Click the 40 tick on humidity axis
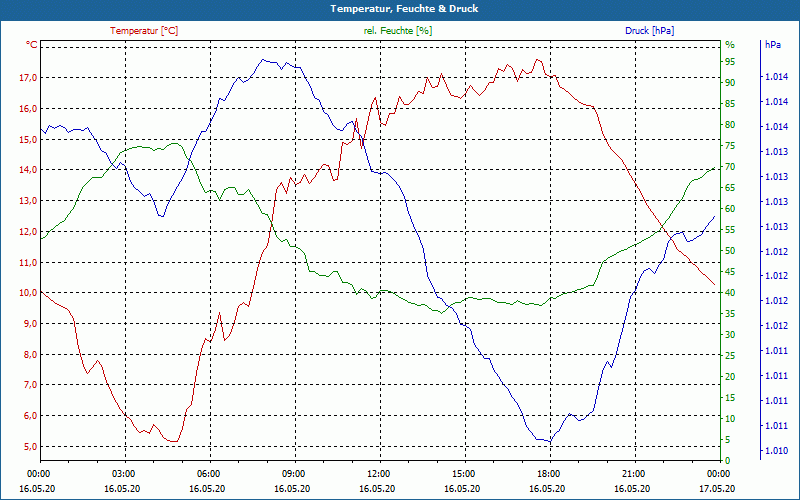 tap(730, 293)
